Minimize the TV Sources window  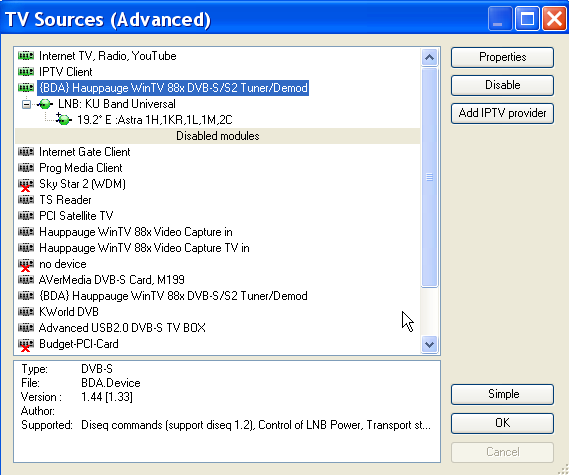pos(500,18)
